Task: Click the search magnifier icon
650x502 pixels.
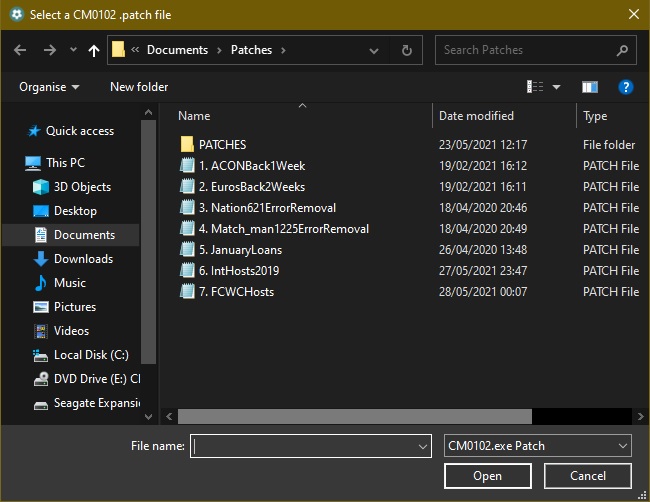Action: point(622,50)
